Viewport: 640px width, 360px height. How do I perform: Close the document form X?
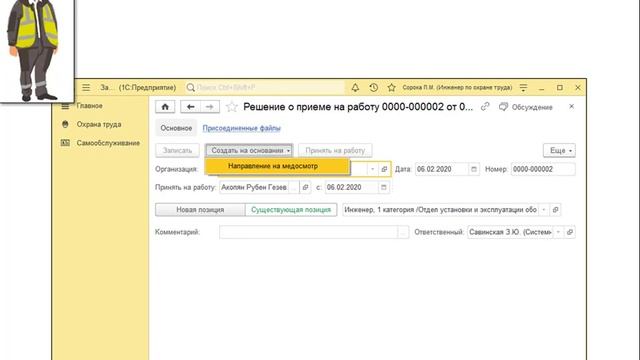(x=571, y=106)
